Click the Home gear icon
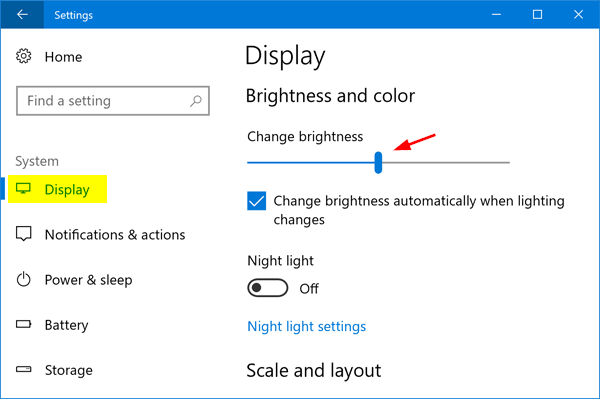600x399 pixels. coord(23,56)
